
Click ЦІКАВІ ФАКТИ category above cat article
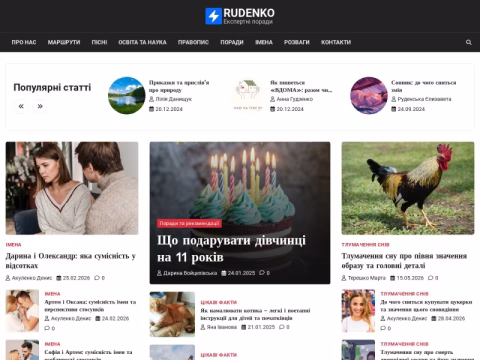[x=219, y=302]
